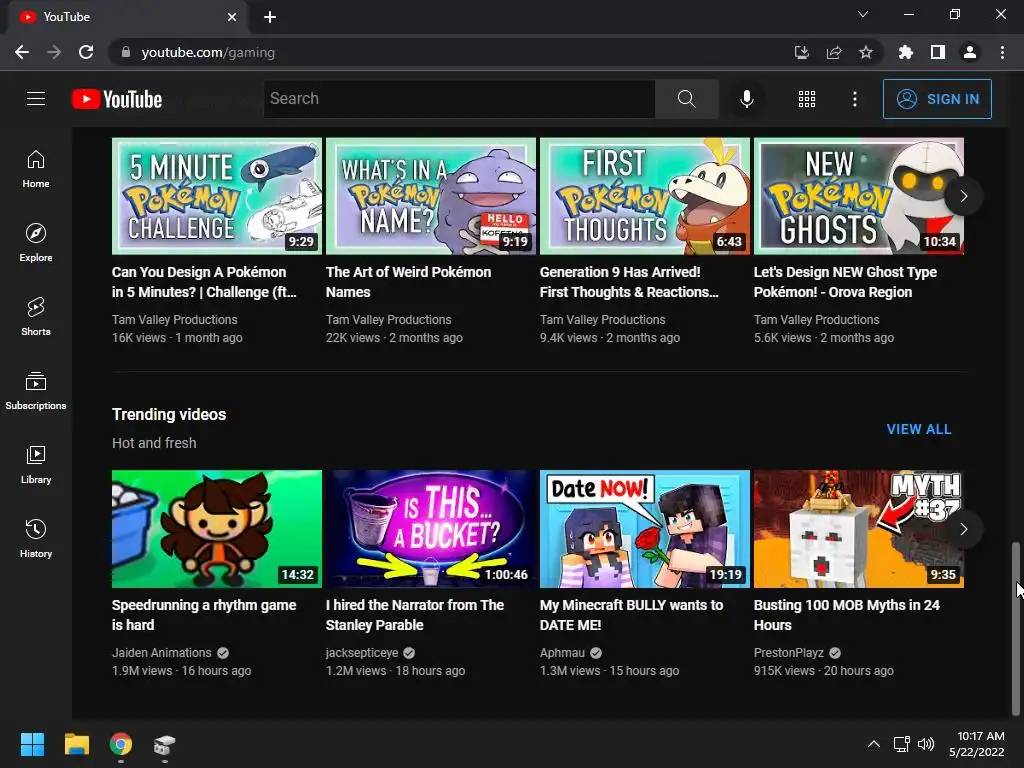Open Subscriptions in sidebar

pos(36,391)
